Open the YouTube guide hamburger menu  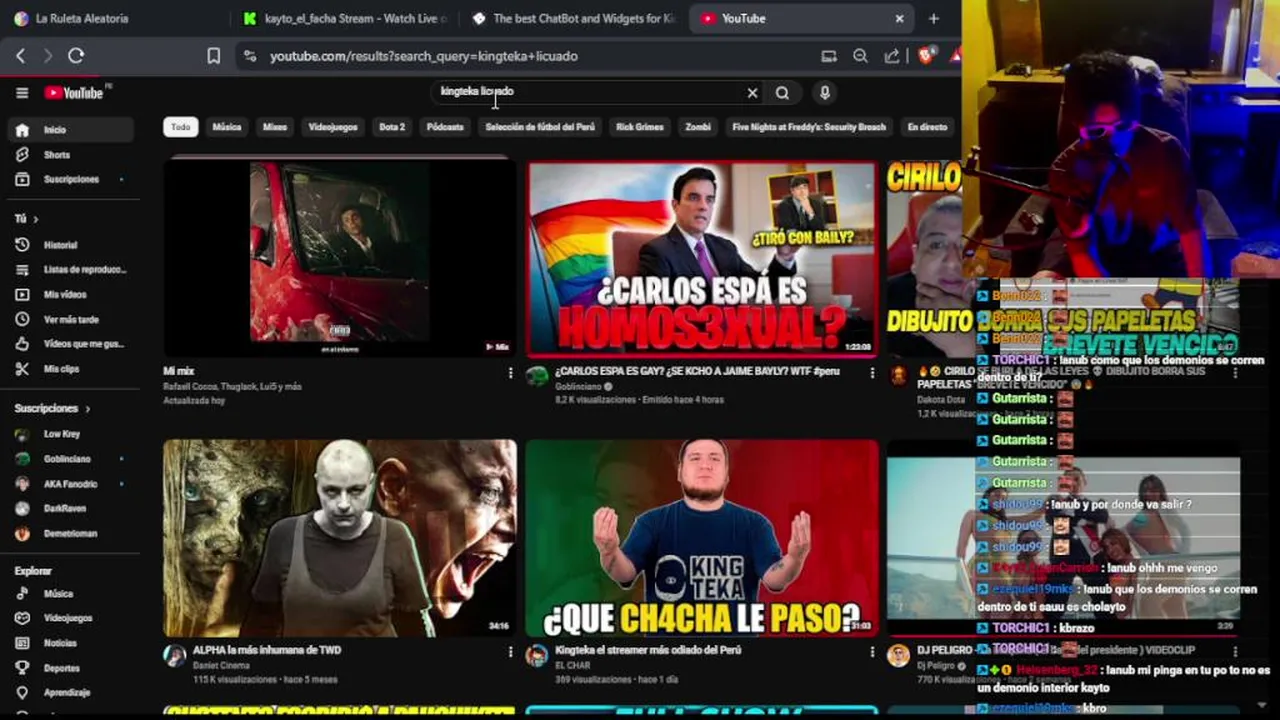(x=22, y=93)
